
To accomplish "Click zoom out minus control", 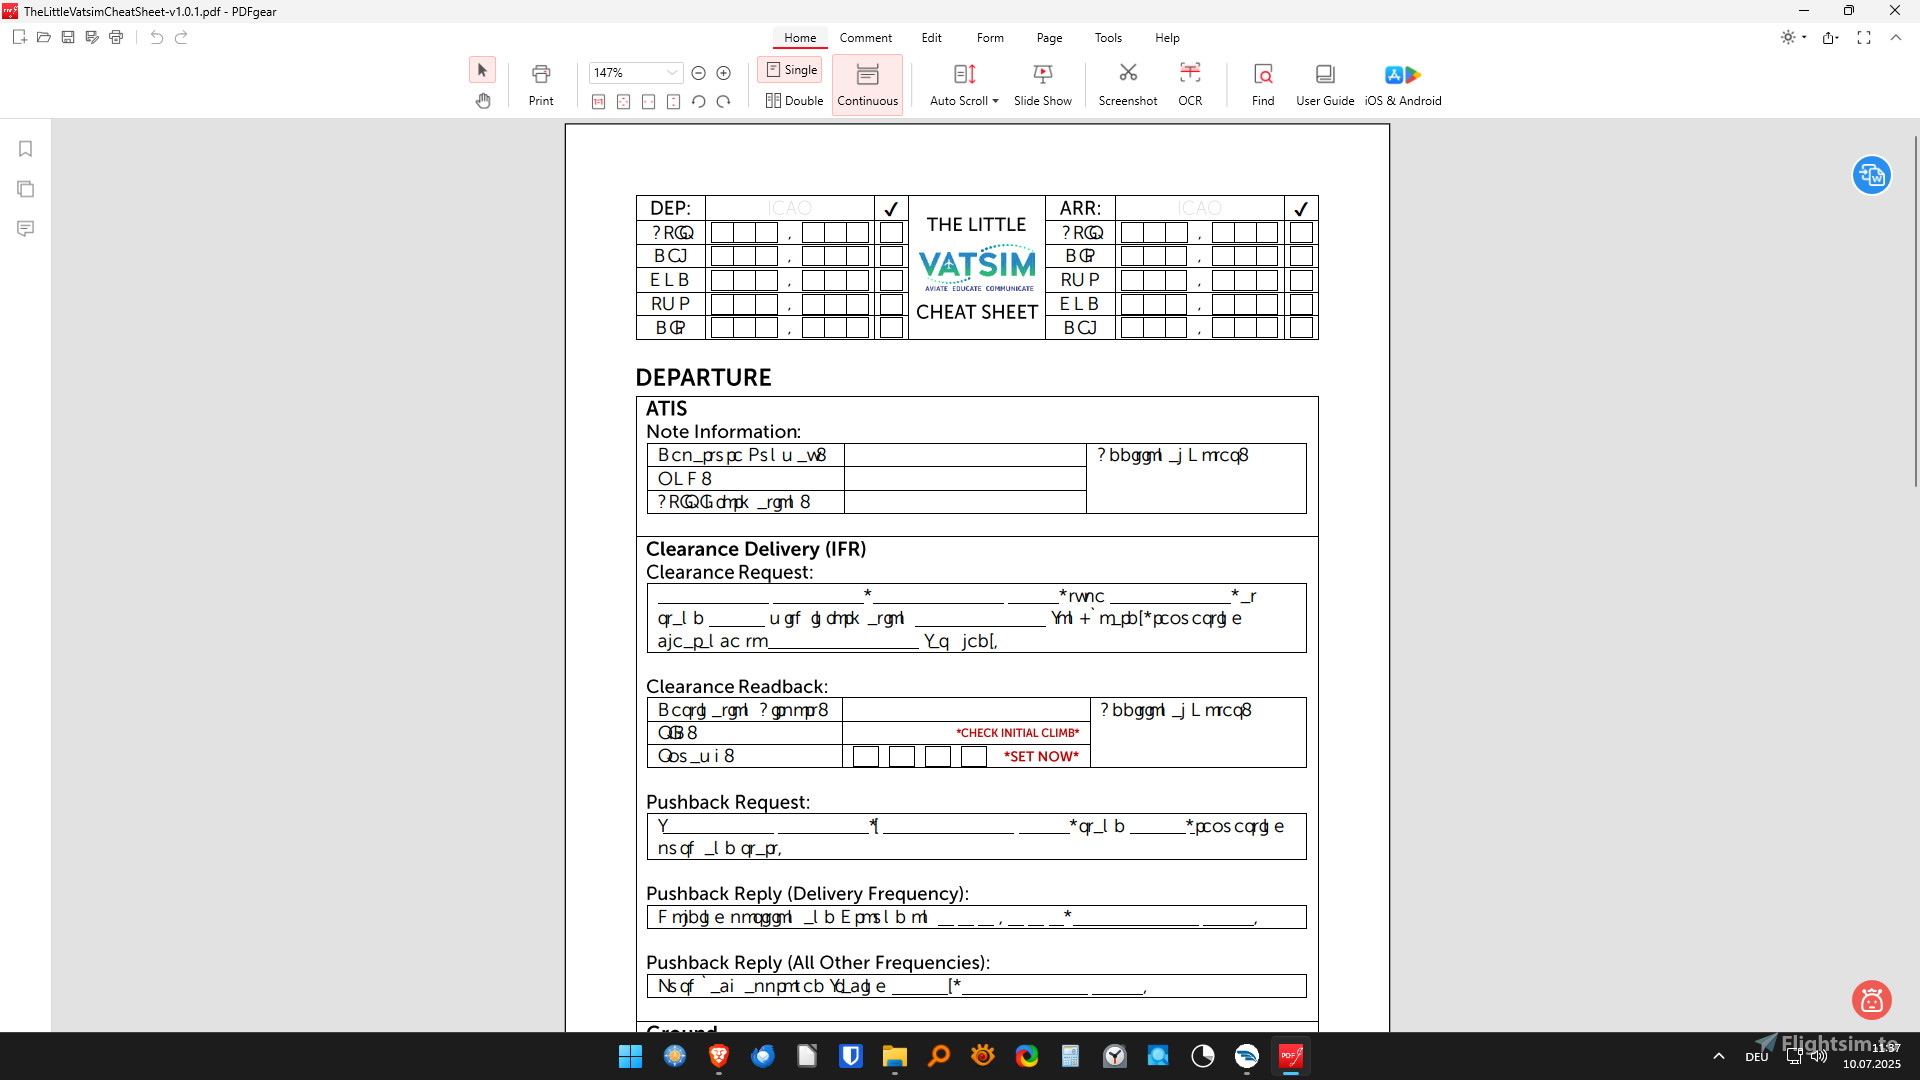I will pos(698,72).
